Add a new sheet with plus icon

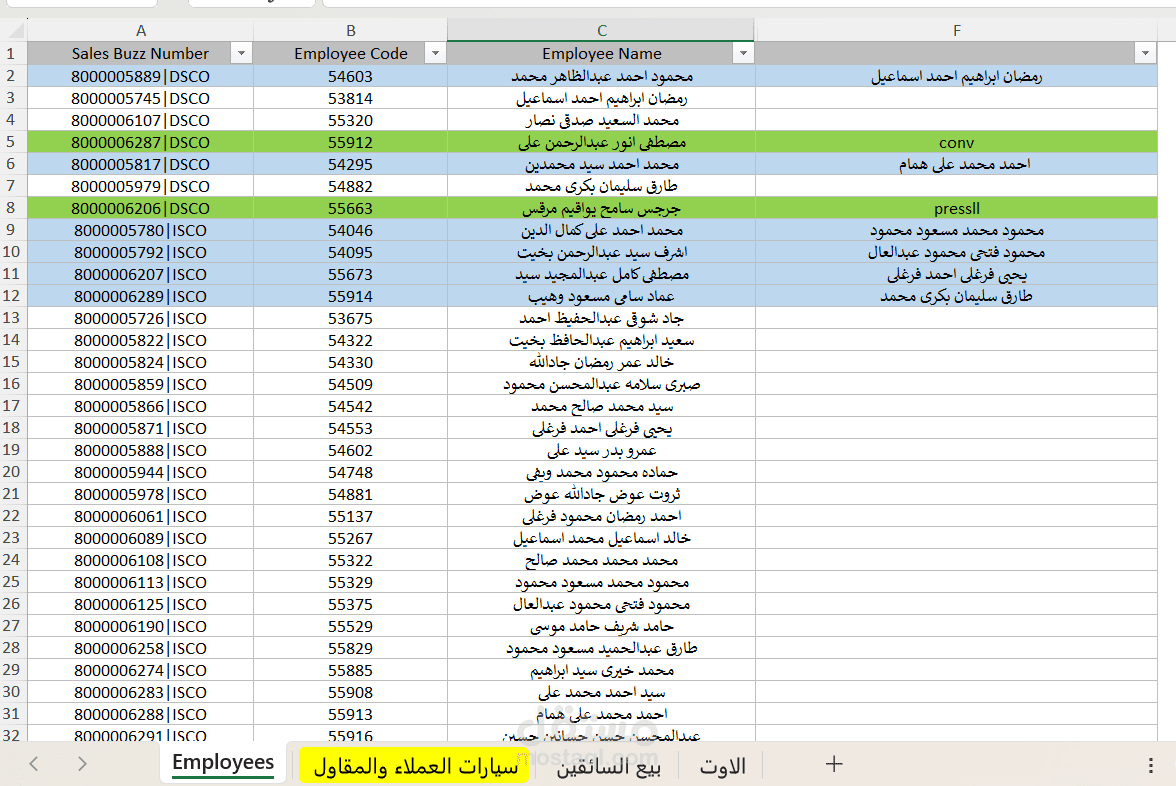click(x=833, y=764)
